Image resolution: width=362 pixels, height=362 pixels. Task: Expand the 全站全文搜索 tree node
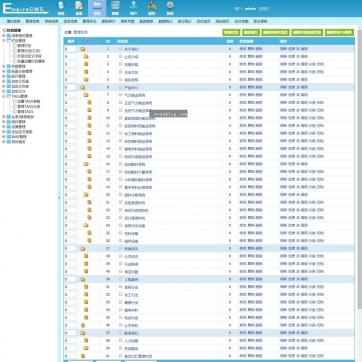tap(4, 132)
